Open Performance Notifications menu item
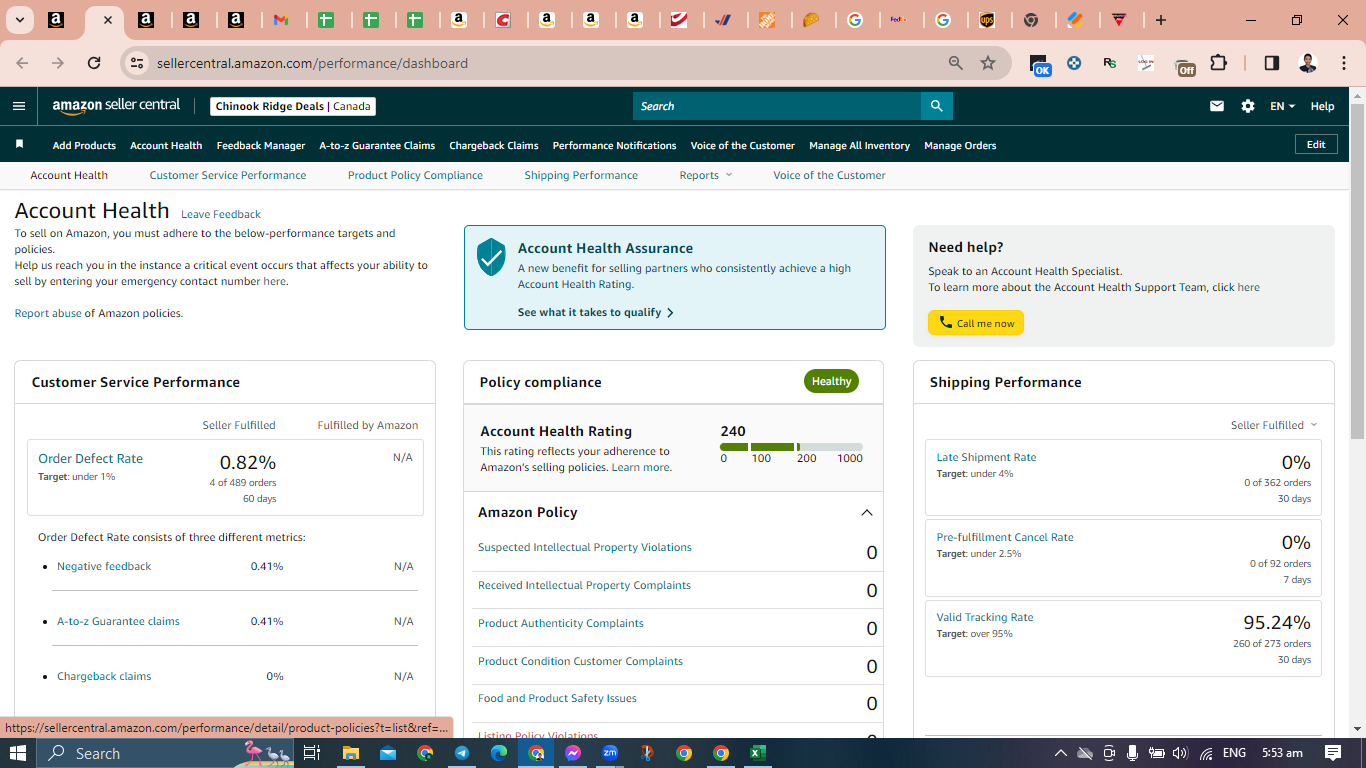Image resolution: width=1366 pixels, height=768 pixels. [614, 145]
